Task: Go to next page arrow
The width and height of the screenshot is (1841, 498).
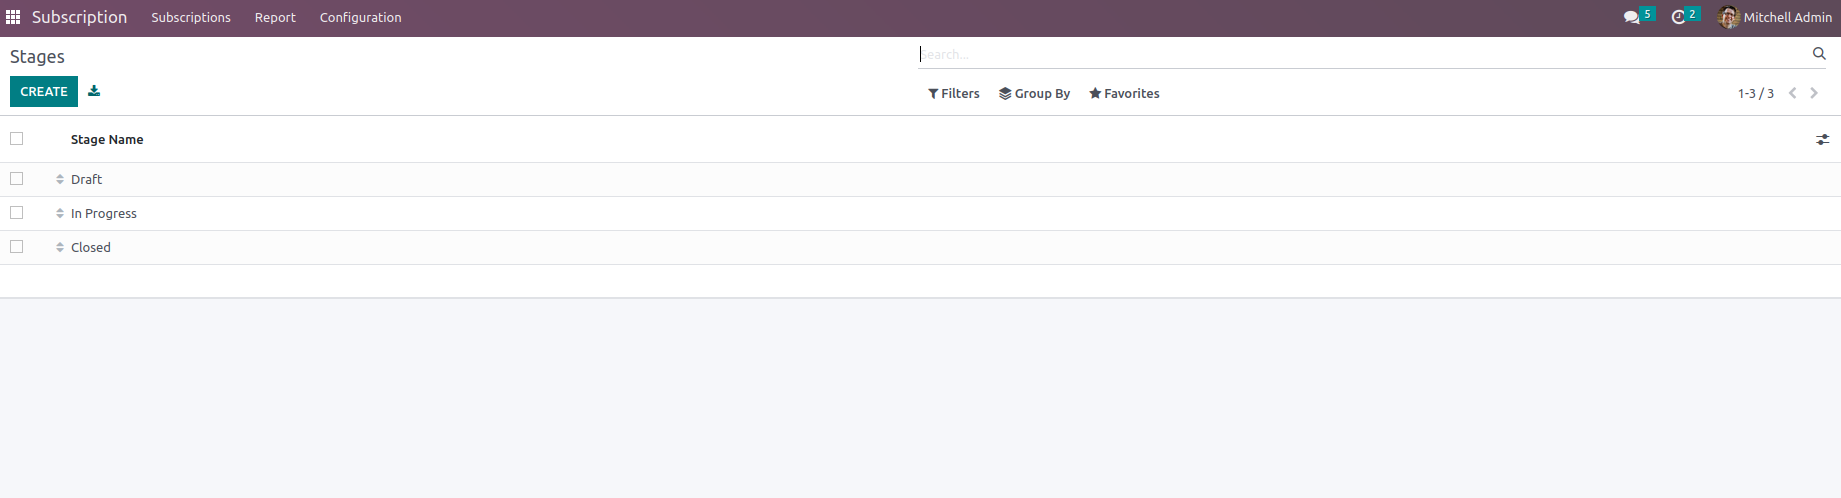Action: click(x=1814, y=93)
